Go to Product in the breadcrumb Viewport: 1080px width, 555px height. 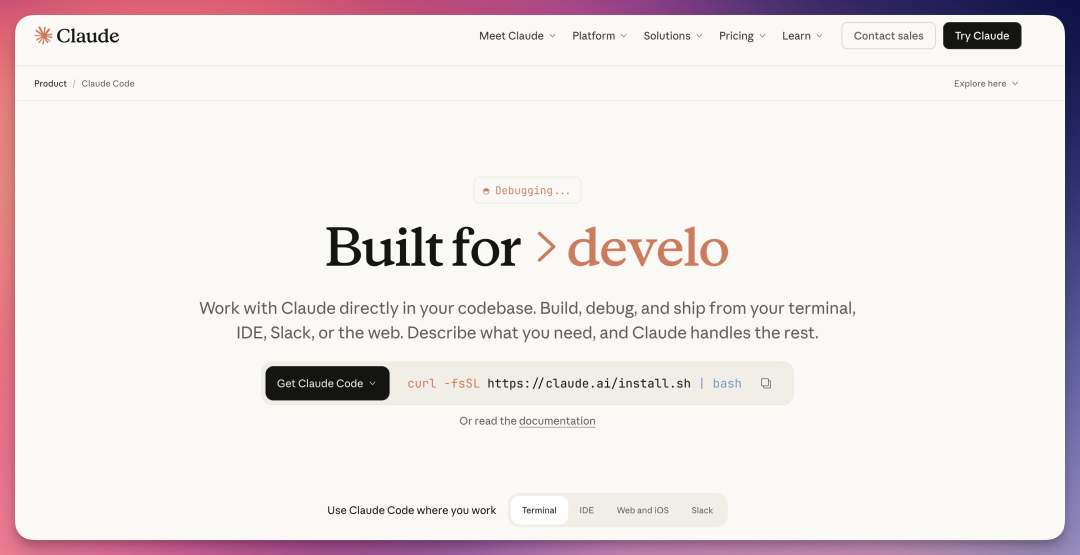pos(50,84)
